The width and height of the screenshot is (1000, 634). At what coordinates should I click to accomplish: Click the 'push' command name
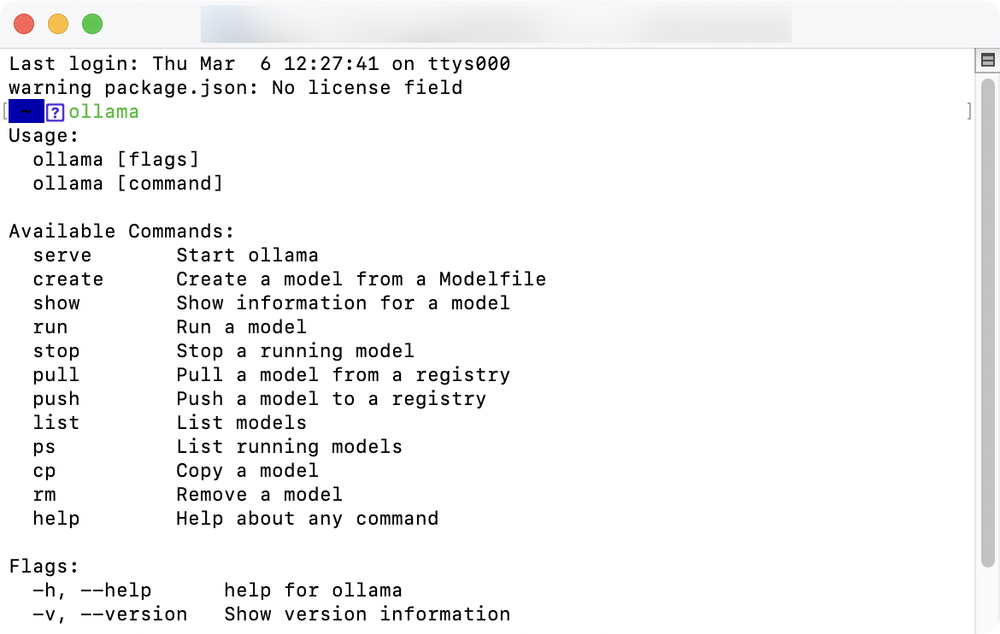point(56,399)
